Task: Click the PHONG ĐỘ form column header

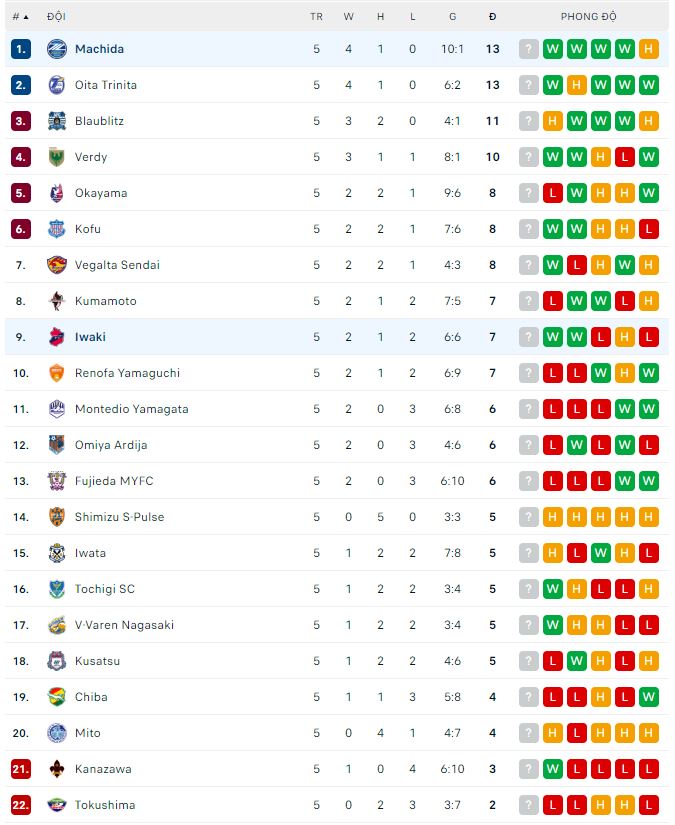Action: pos(588,16)
